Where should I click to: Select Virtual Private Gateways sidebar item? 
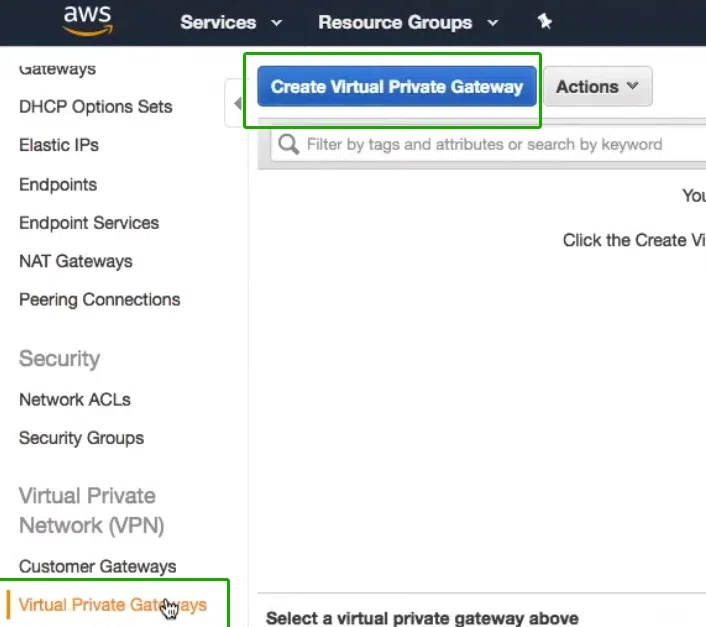tap(113, 605)
